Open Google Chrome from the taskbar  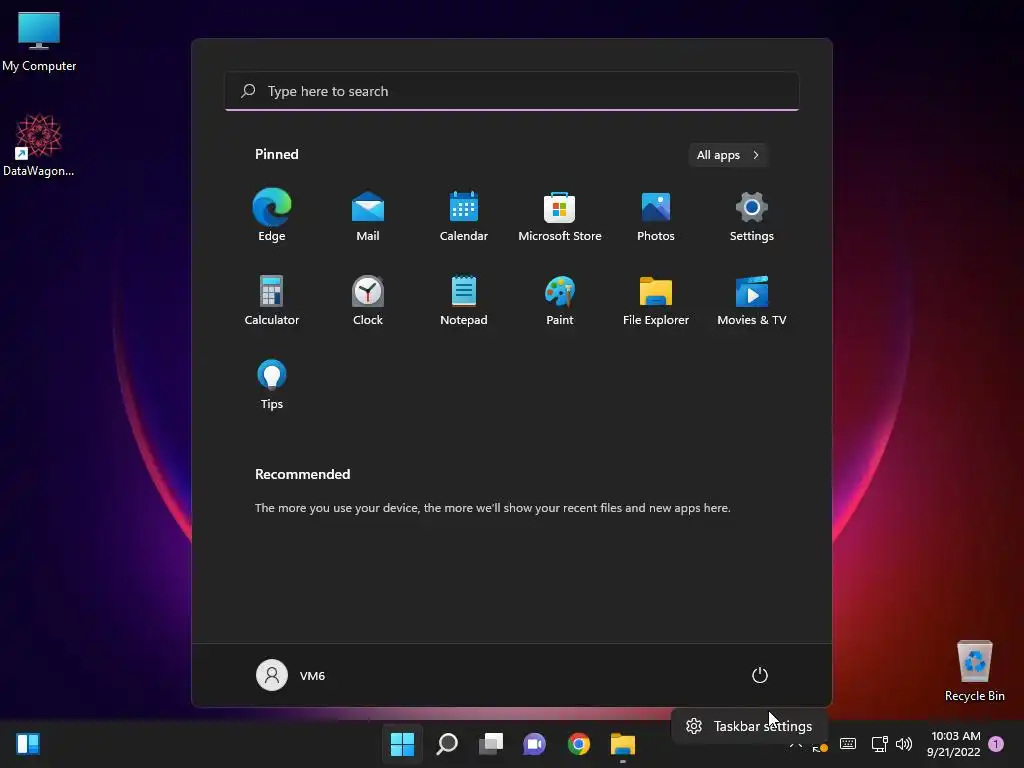tap(579, 744)
